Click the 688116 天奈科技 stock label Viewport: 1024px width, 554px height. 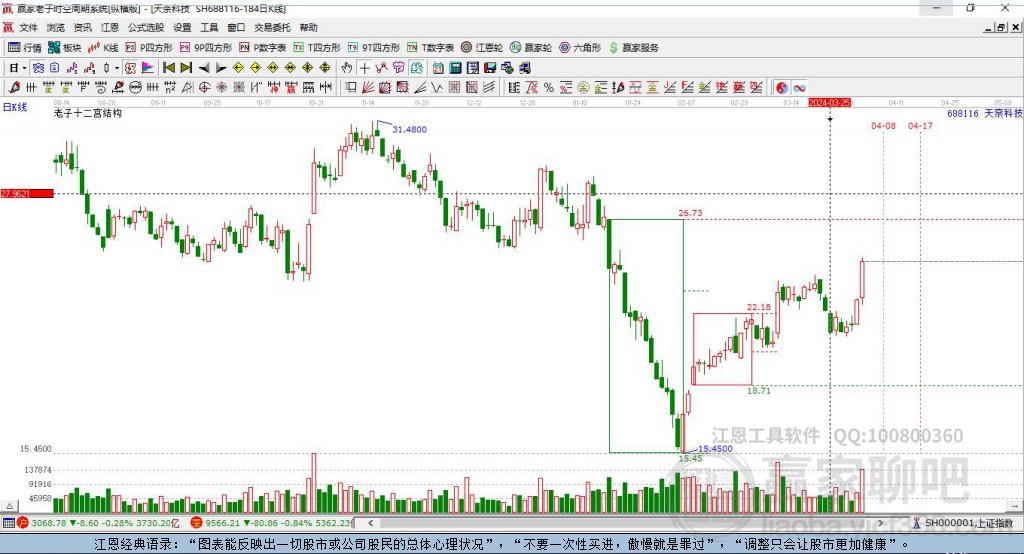984,113
